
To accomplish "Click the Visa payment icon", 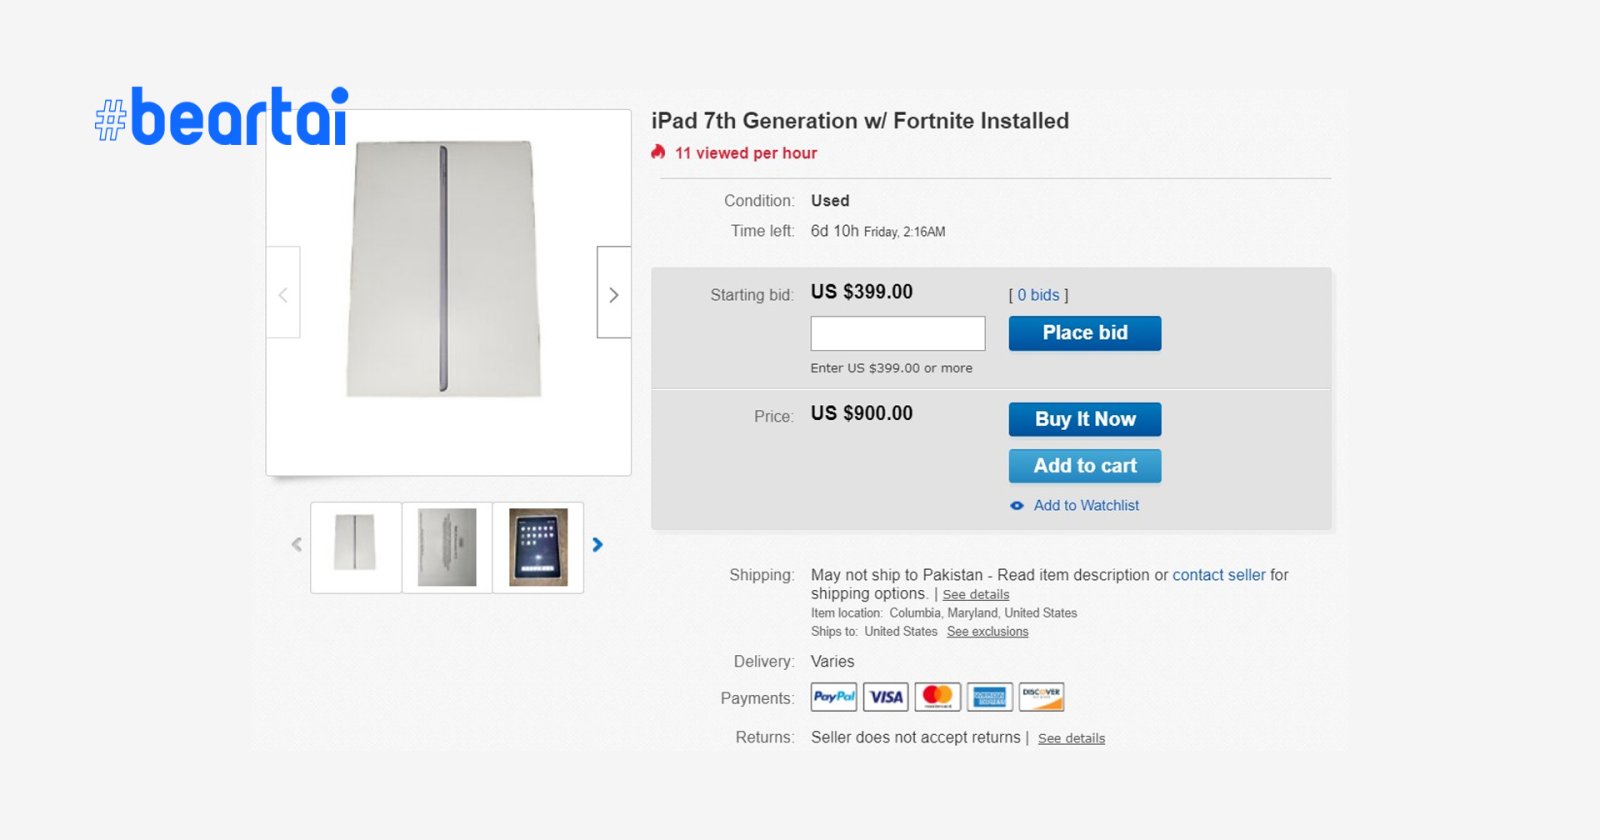I will tap(886, 697).
